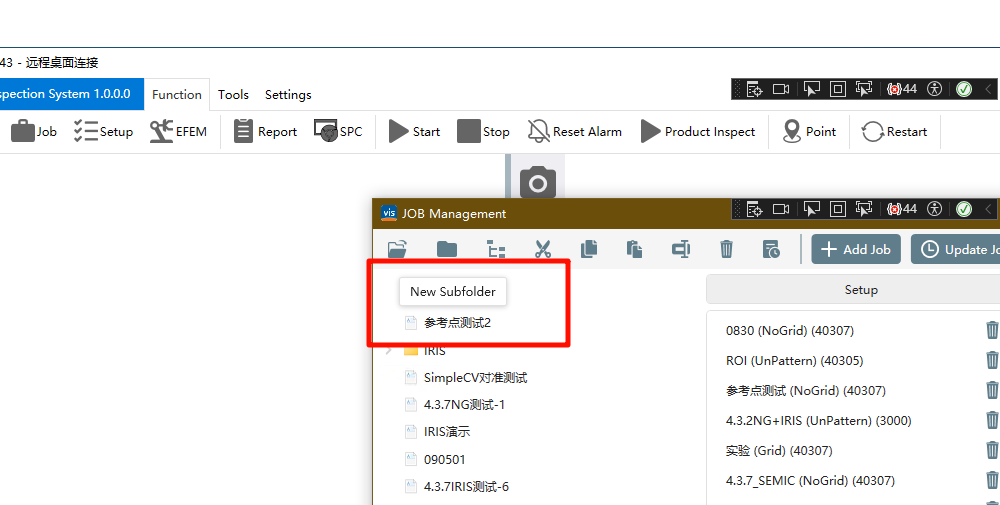Select 4.3.7NG测试-1 job
Image resolution: width=1000 pixels, height=505 pixels.
pos(464,405)
